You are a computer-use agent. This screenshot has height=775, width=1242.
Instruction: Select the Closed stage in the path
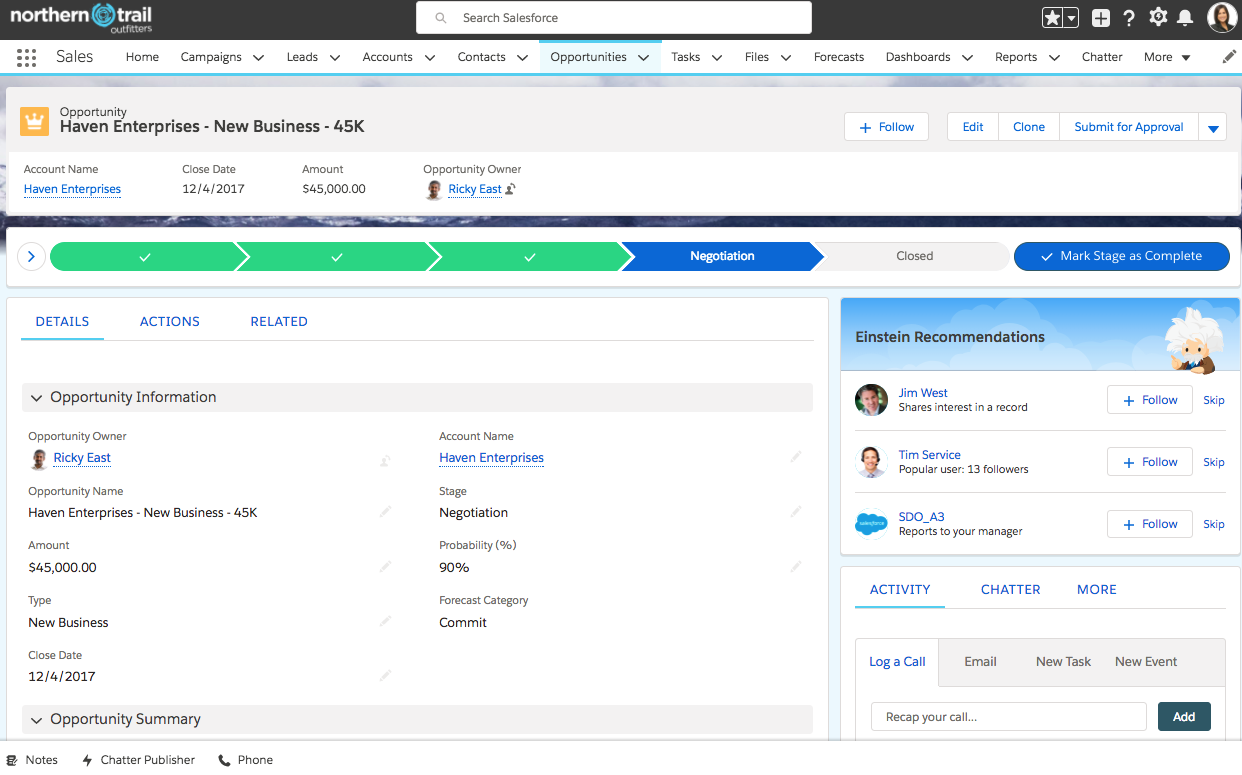click(x=914, y=256)
